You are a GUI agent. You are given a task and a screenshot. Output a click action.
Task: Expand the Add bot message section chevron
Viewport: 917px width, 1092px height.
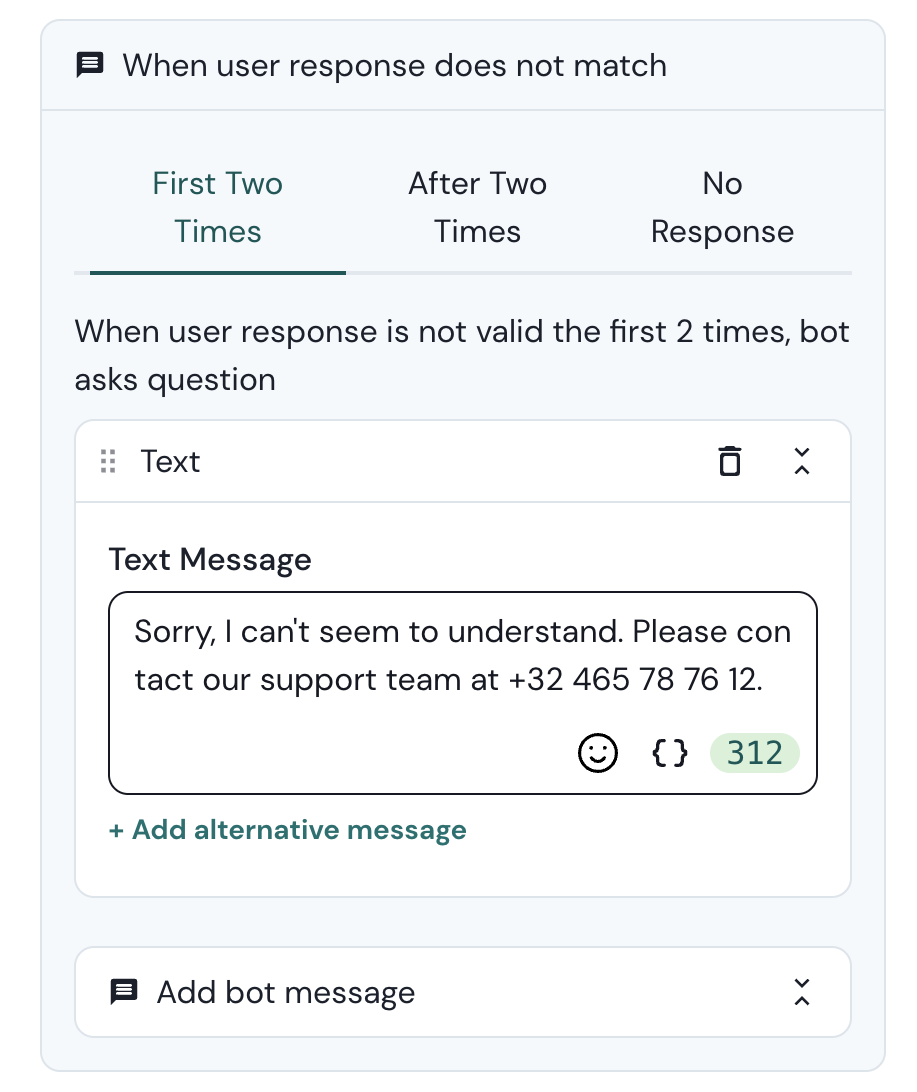point(801,992)
